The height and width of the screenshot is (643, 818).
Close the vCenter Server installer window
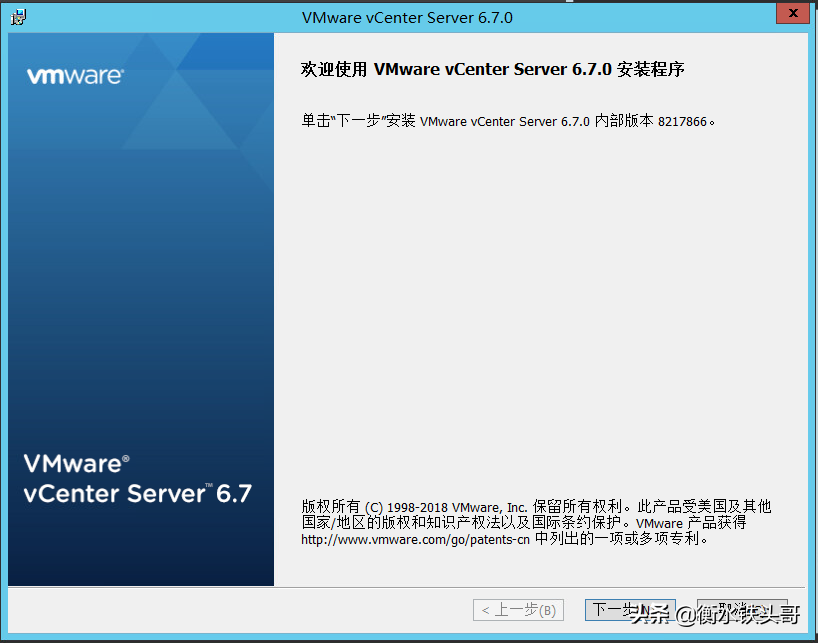[793, 13]
